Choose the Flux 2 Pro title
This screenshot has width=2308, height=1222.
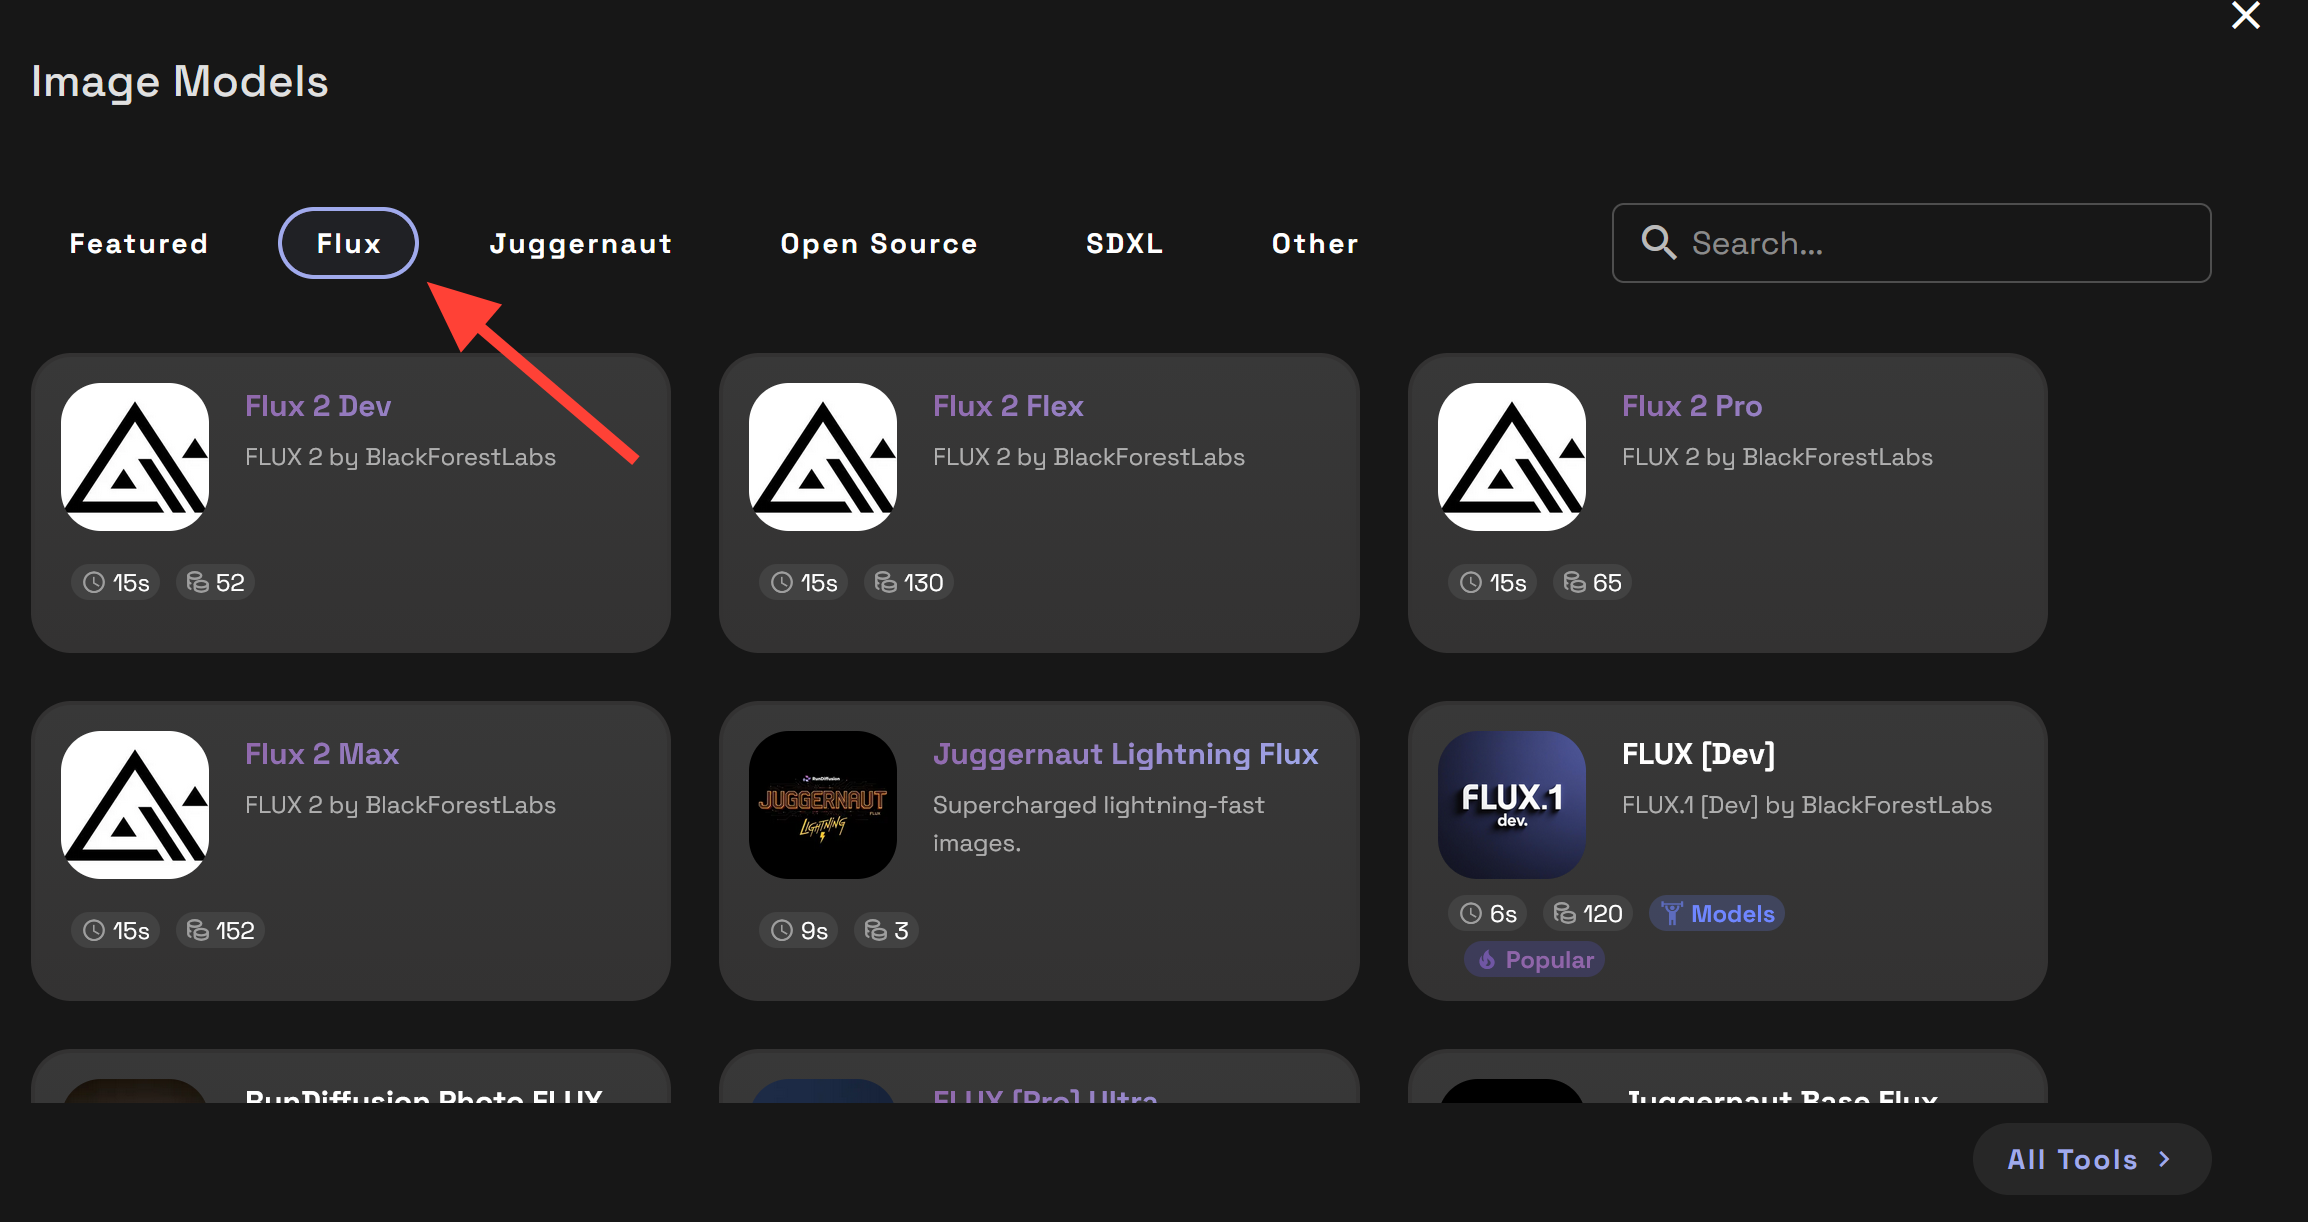pos(1692,406)
